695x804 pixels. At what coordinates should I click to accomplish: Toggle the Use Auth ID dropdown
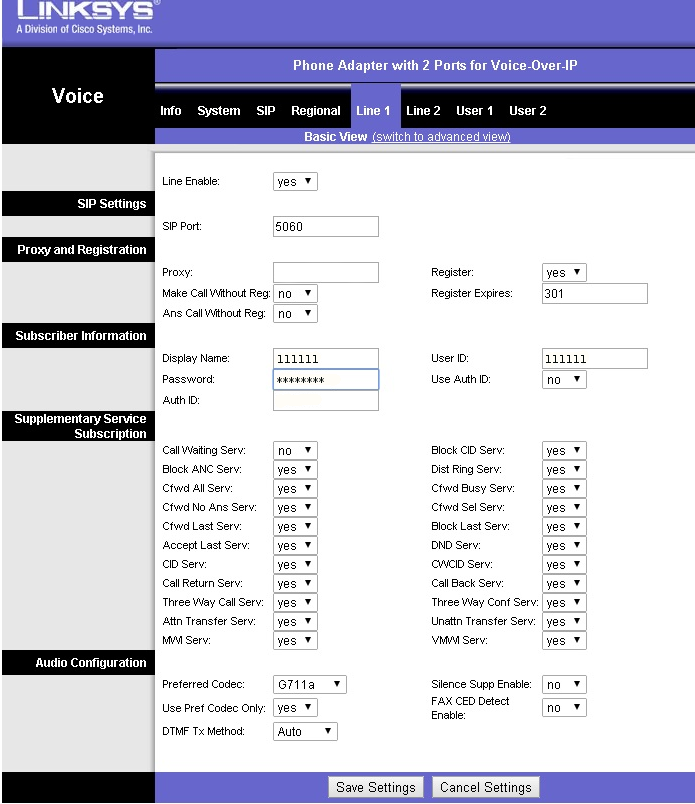(x=564, y=380)
